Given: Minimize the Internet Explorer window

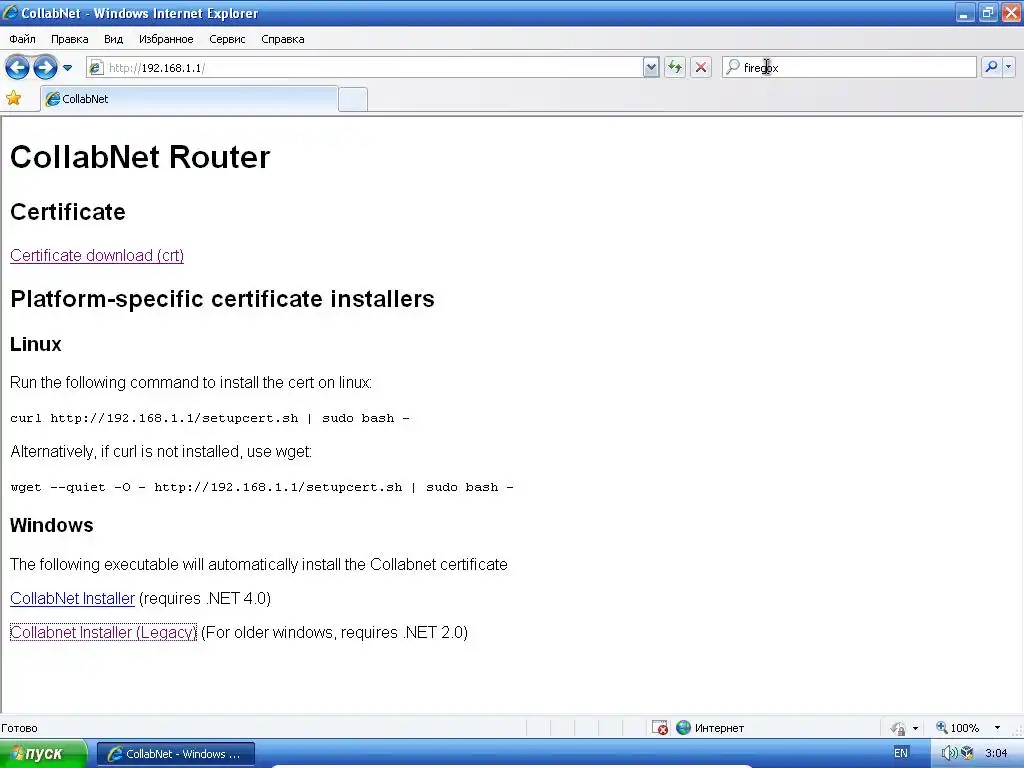Looking at the screenshot, I should 965,13.
